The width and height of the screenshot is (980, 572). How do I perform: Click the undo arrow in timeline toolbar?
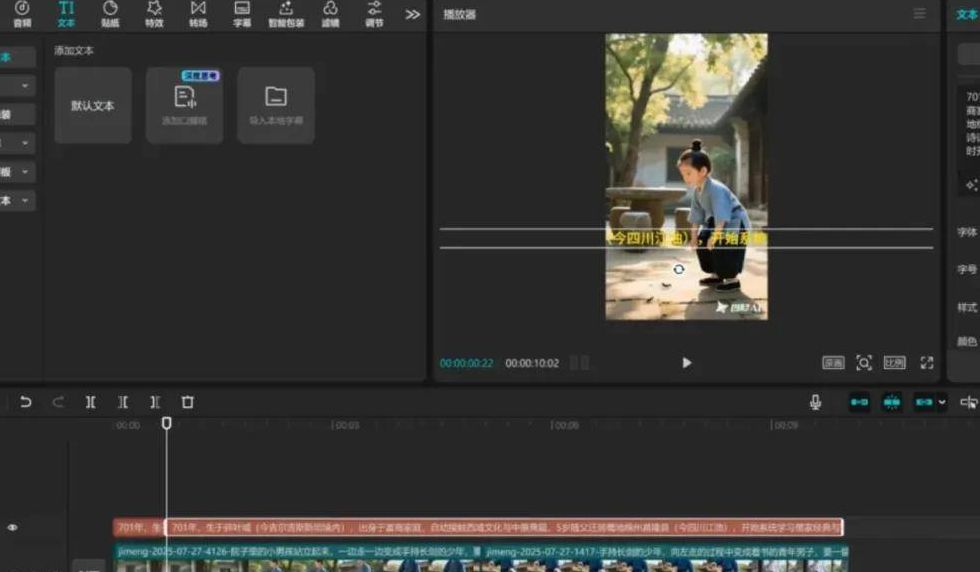click(26, 402)
